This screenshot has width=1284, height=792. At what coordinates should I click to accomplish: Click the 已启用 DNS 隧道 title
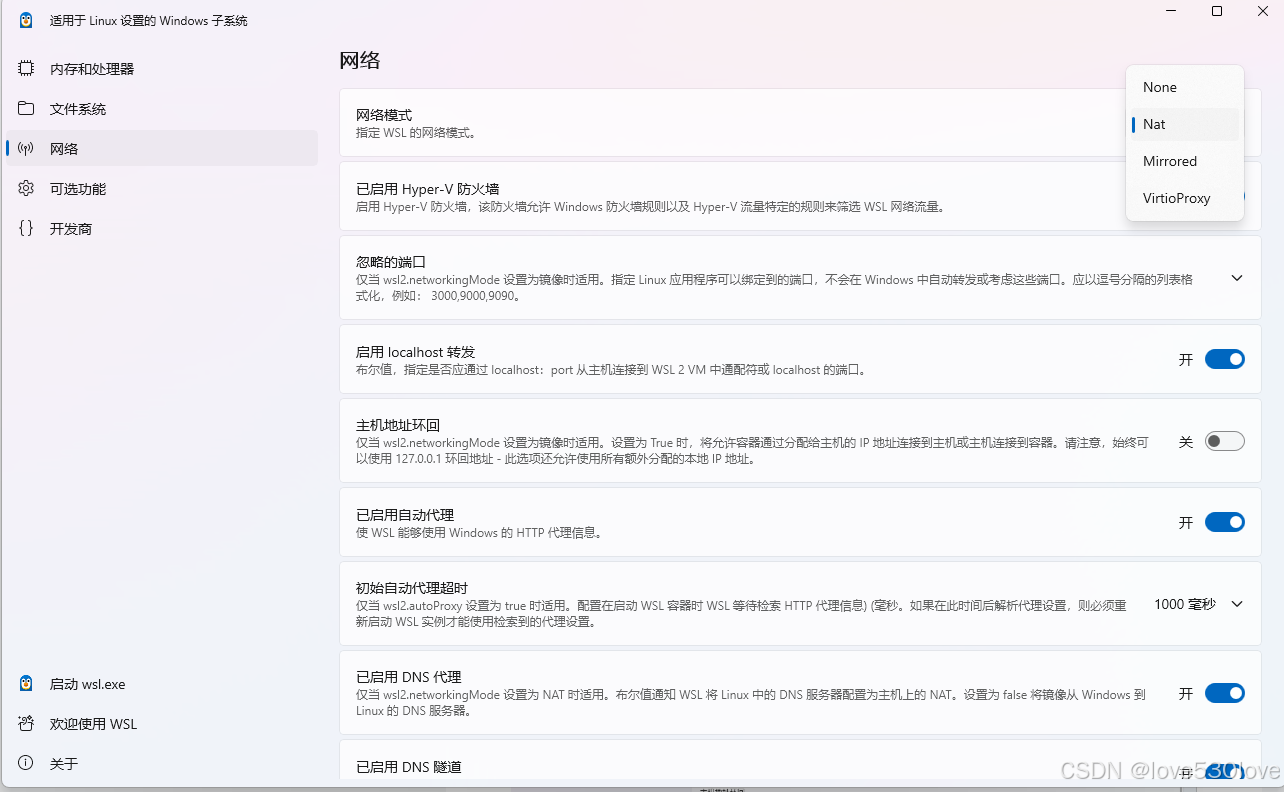pyautogui.click(x=409, y=767)
